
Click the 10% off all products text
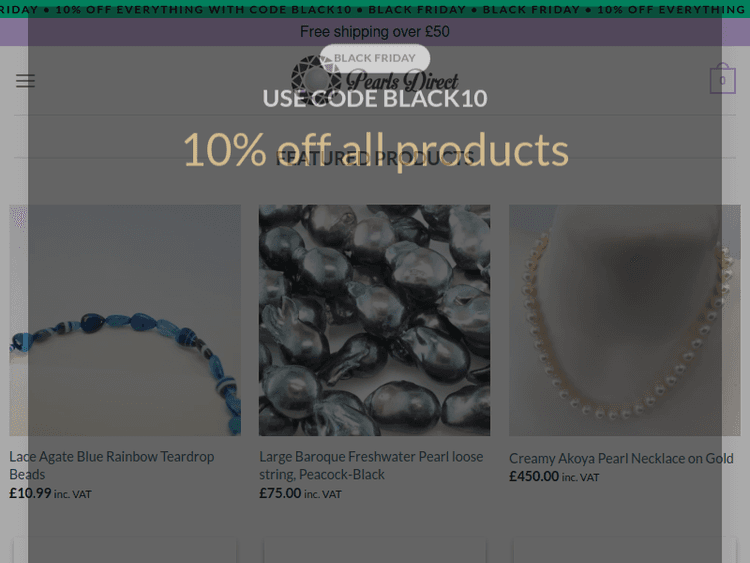pyautogui.click(x=374, y=150)
